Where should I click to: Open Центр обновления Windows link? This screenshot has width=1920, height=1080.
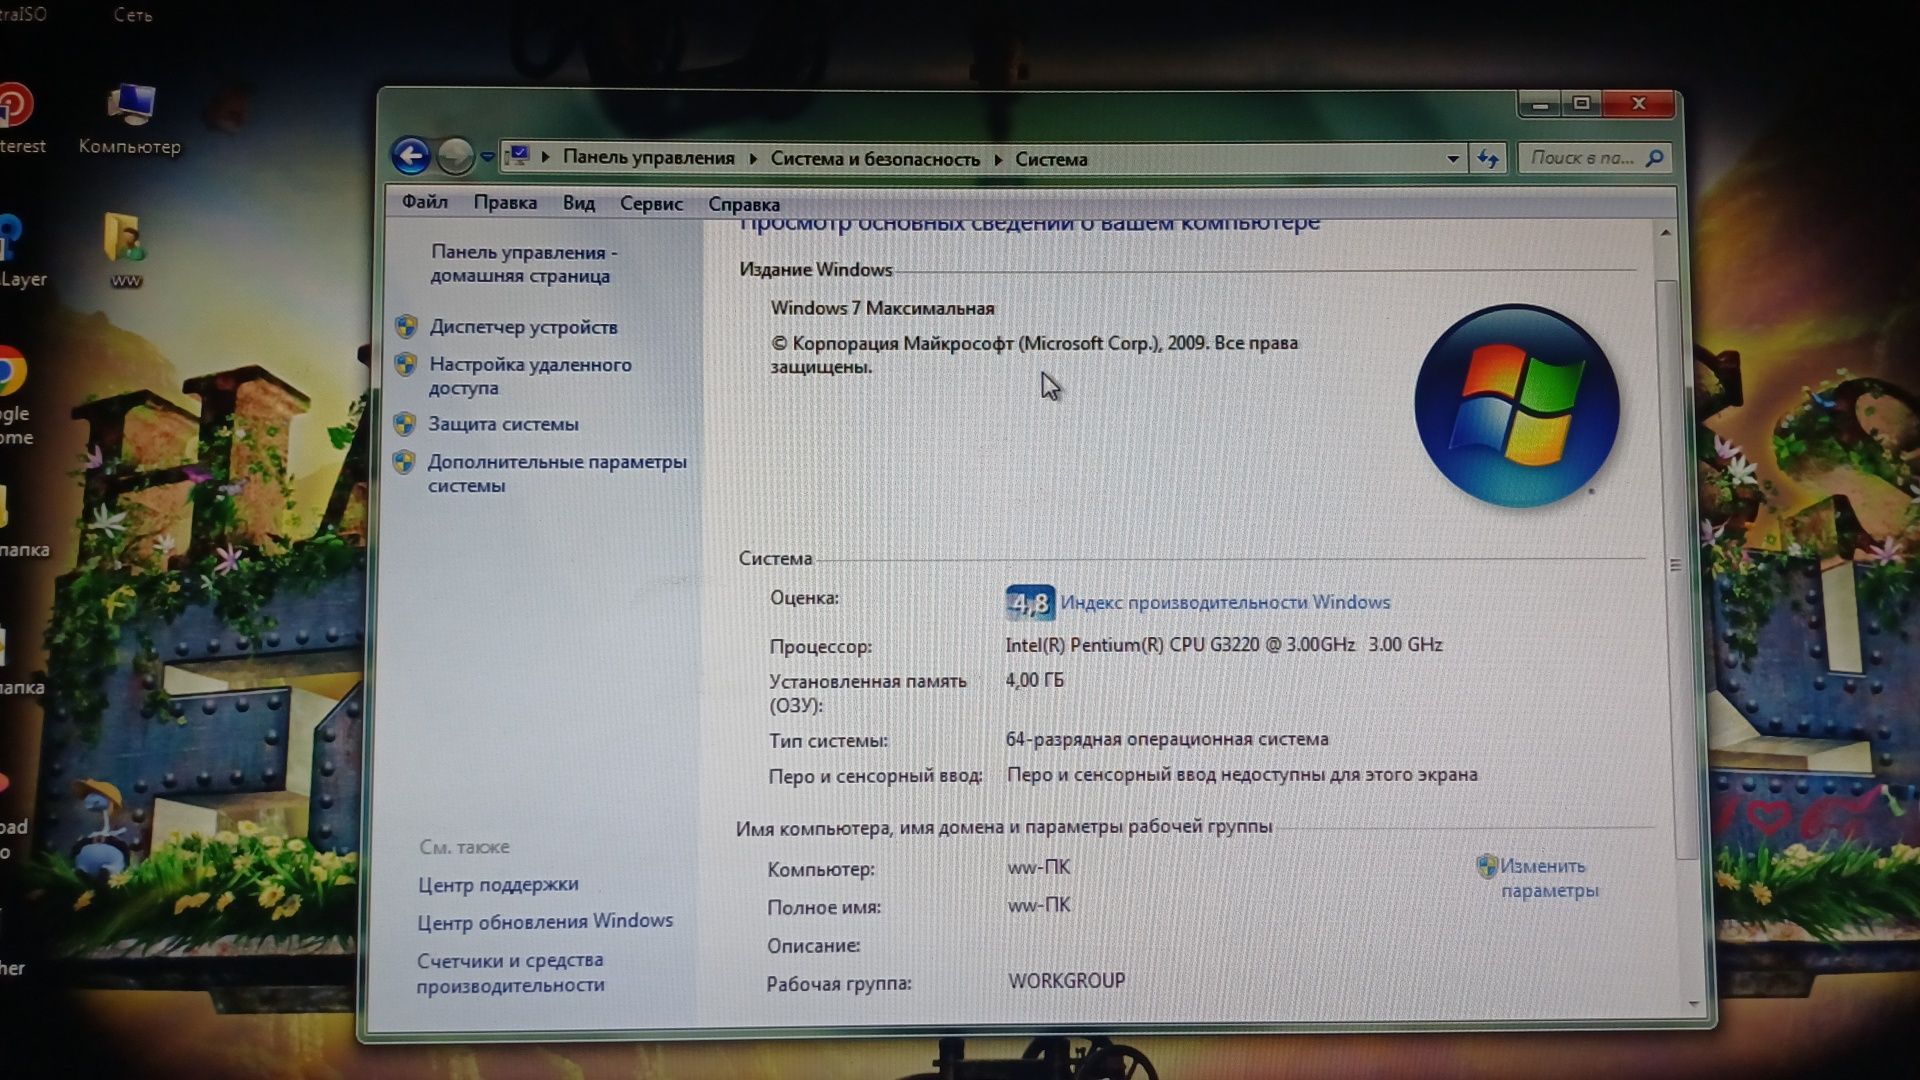[x=545, y=922]
